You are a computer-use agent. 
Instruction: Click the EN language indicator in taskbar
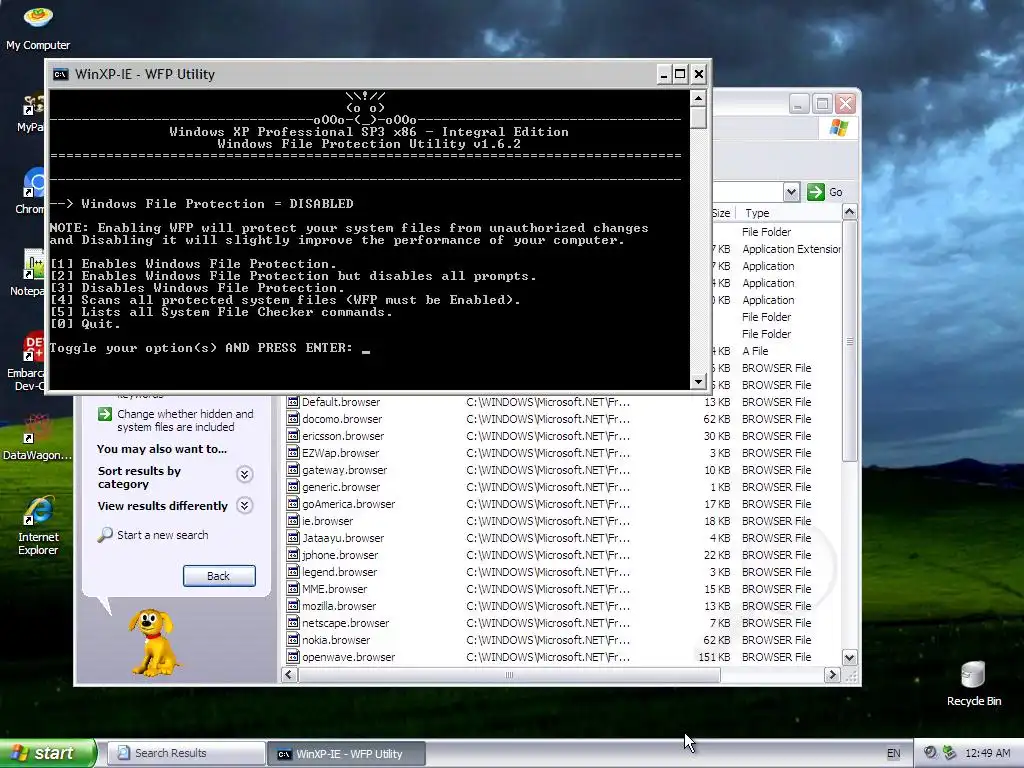click(x=893, y=753)
